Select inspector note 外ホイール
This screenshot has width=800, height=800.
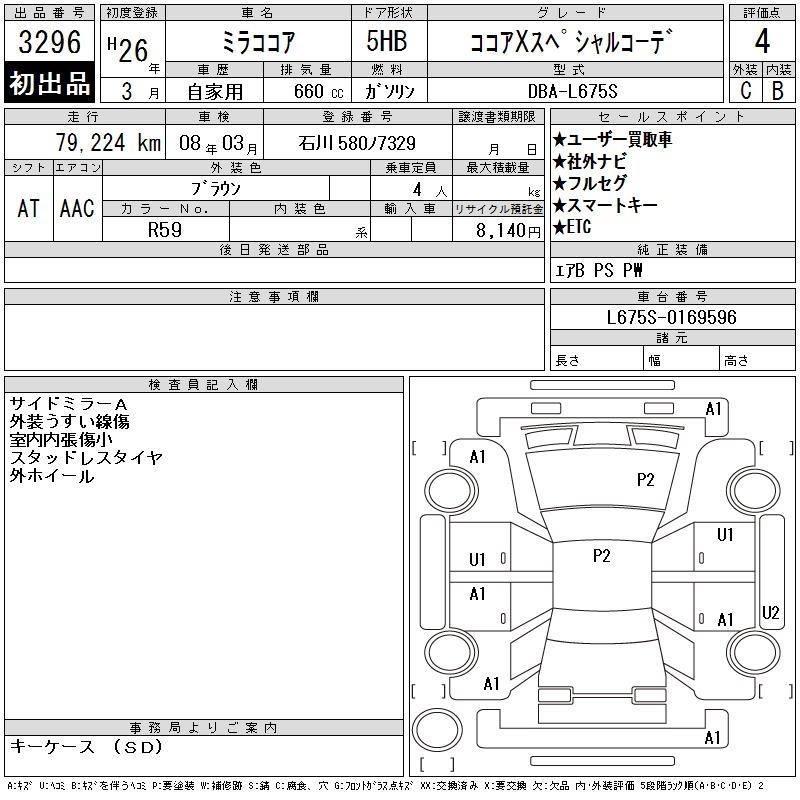click(52, 476)
